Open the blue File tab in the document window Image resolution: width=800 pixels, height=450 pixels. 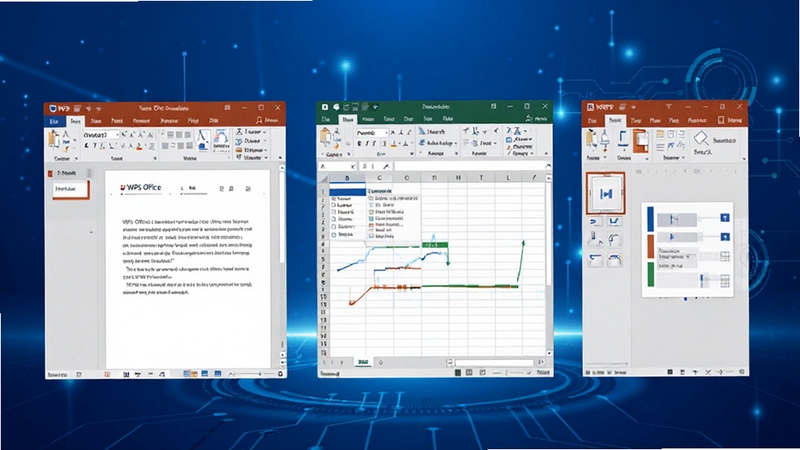tap(54, 121)
